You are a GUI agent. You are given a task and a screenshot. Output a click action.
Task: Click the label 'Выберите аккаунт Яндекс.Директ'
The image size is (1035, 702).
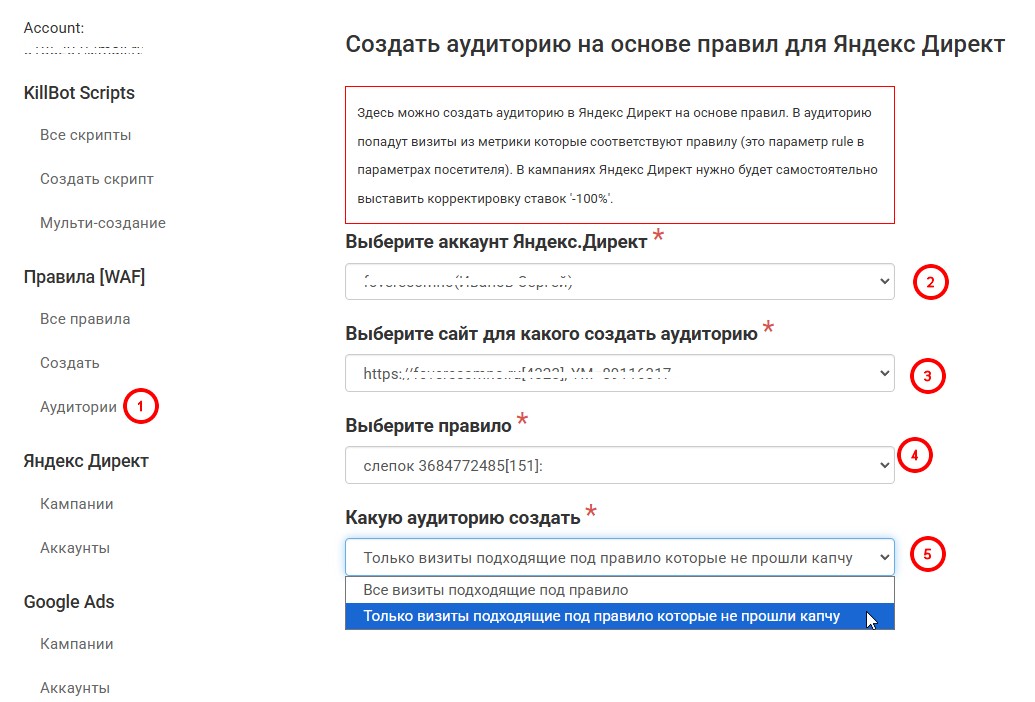(x=496, y=242)
